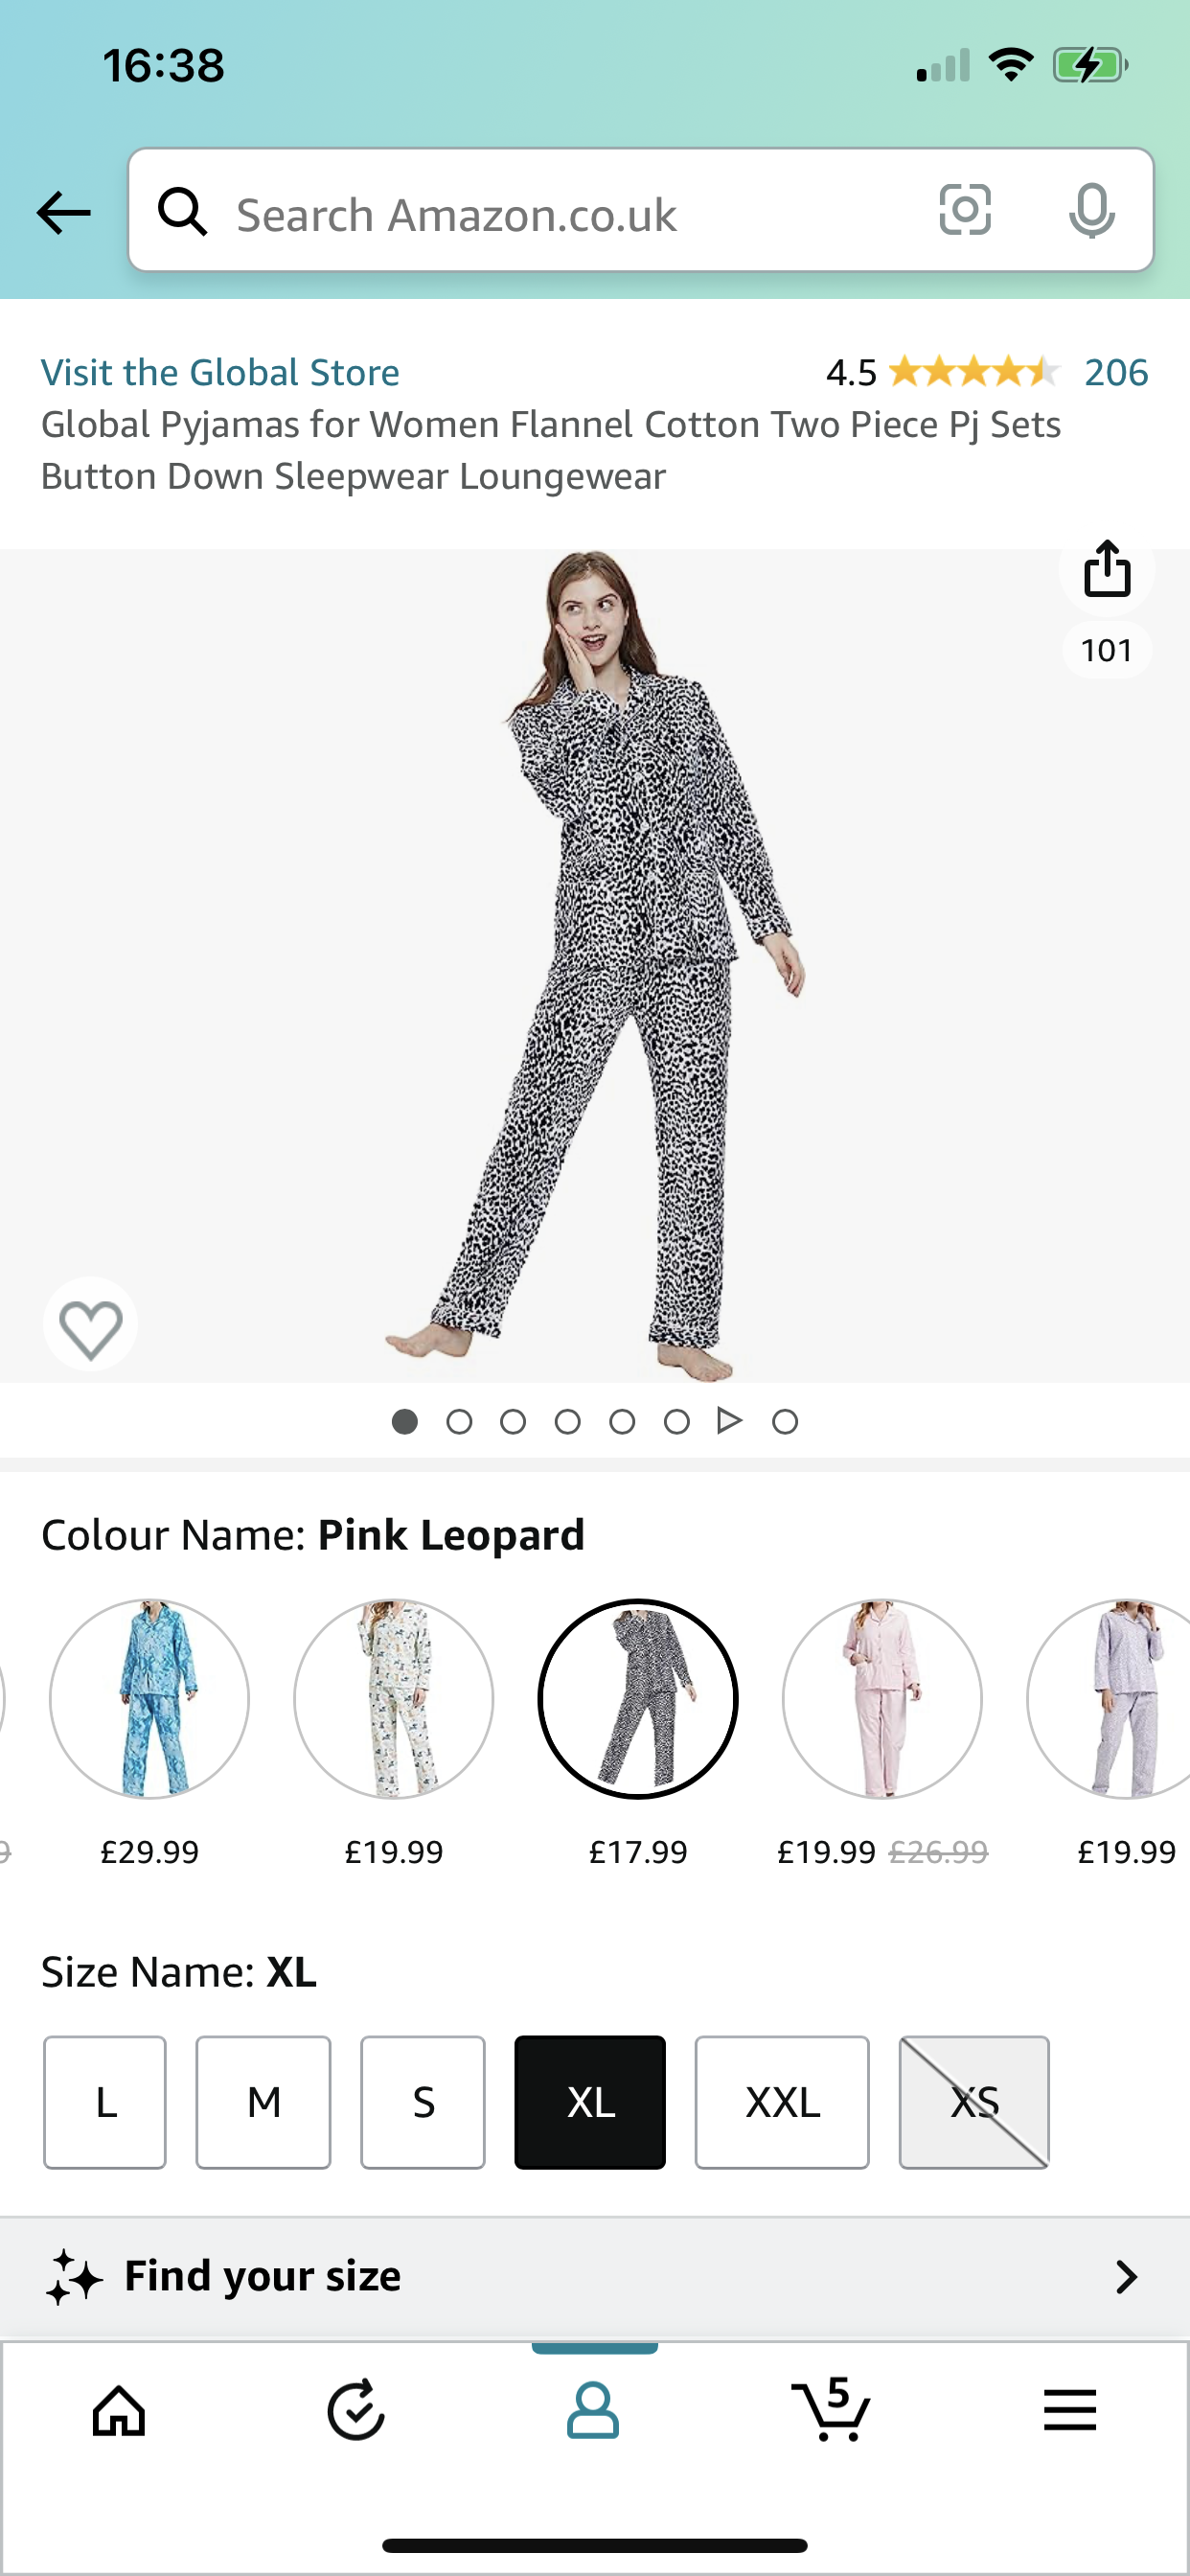Expand Find your size chevron

point(1126,2277)
